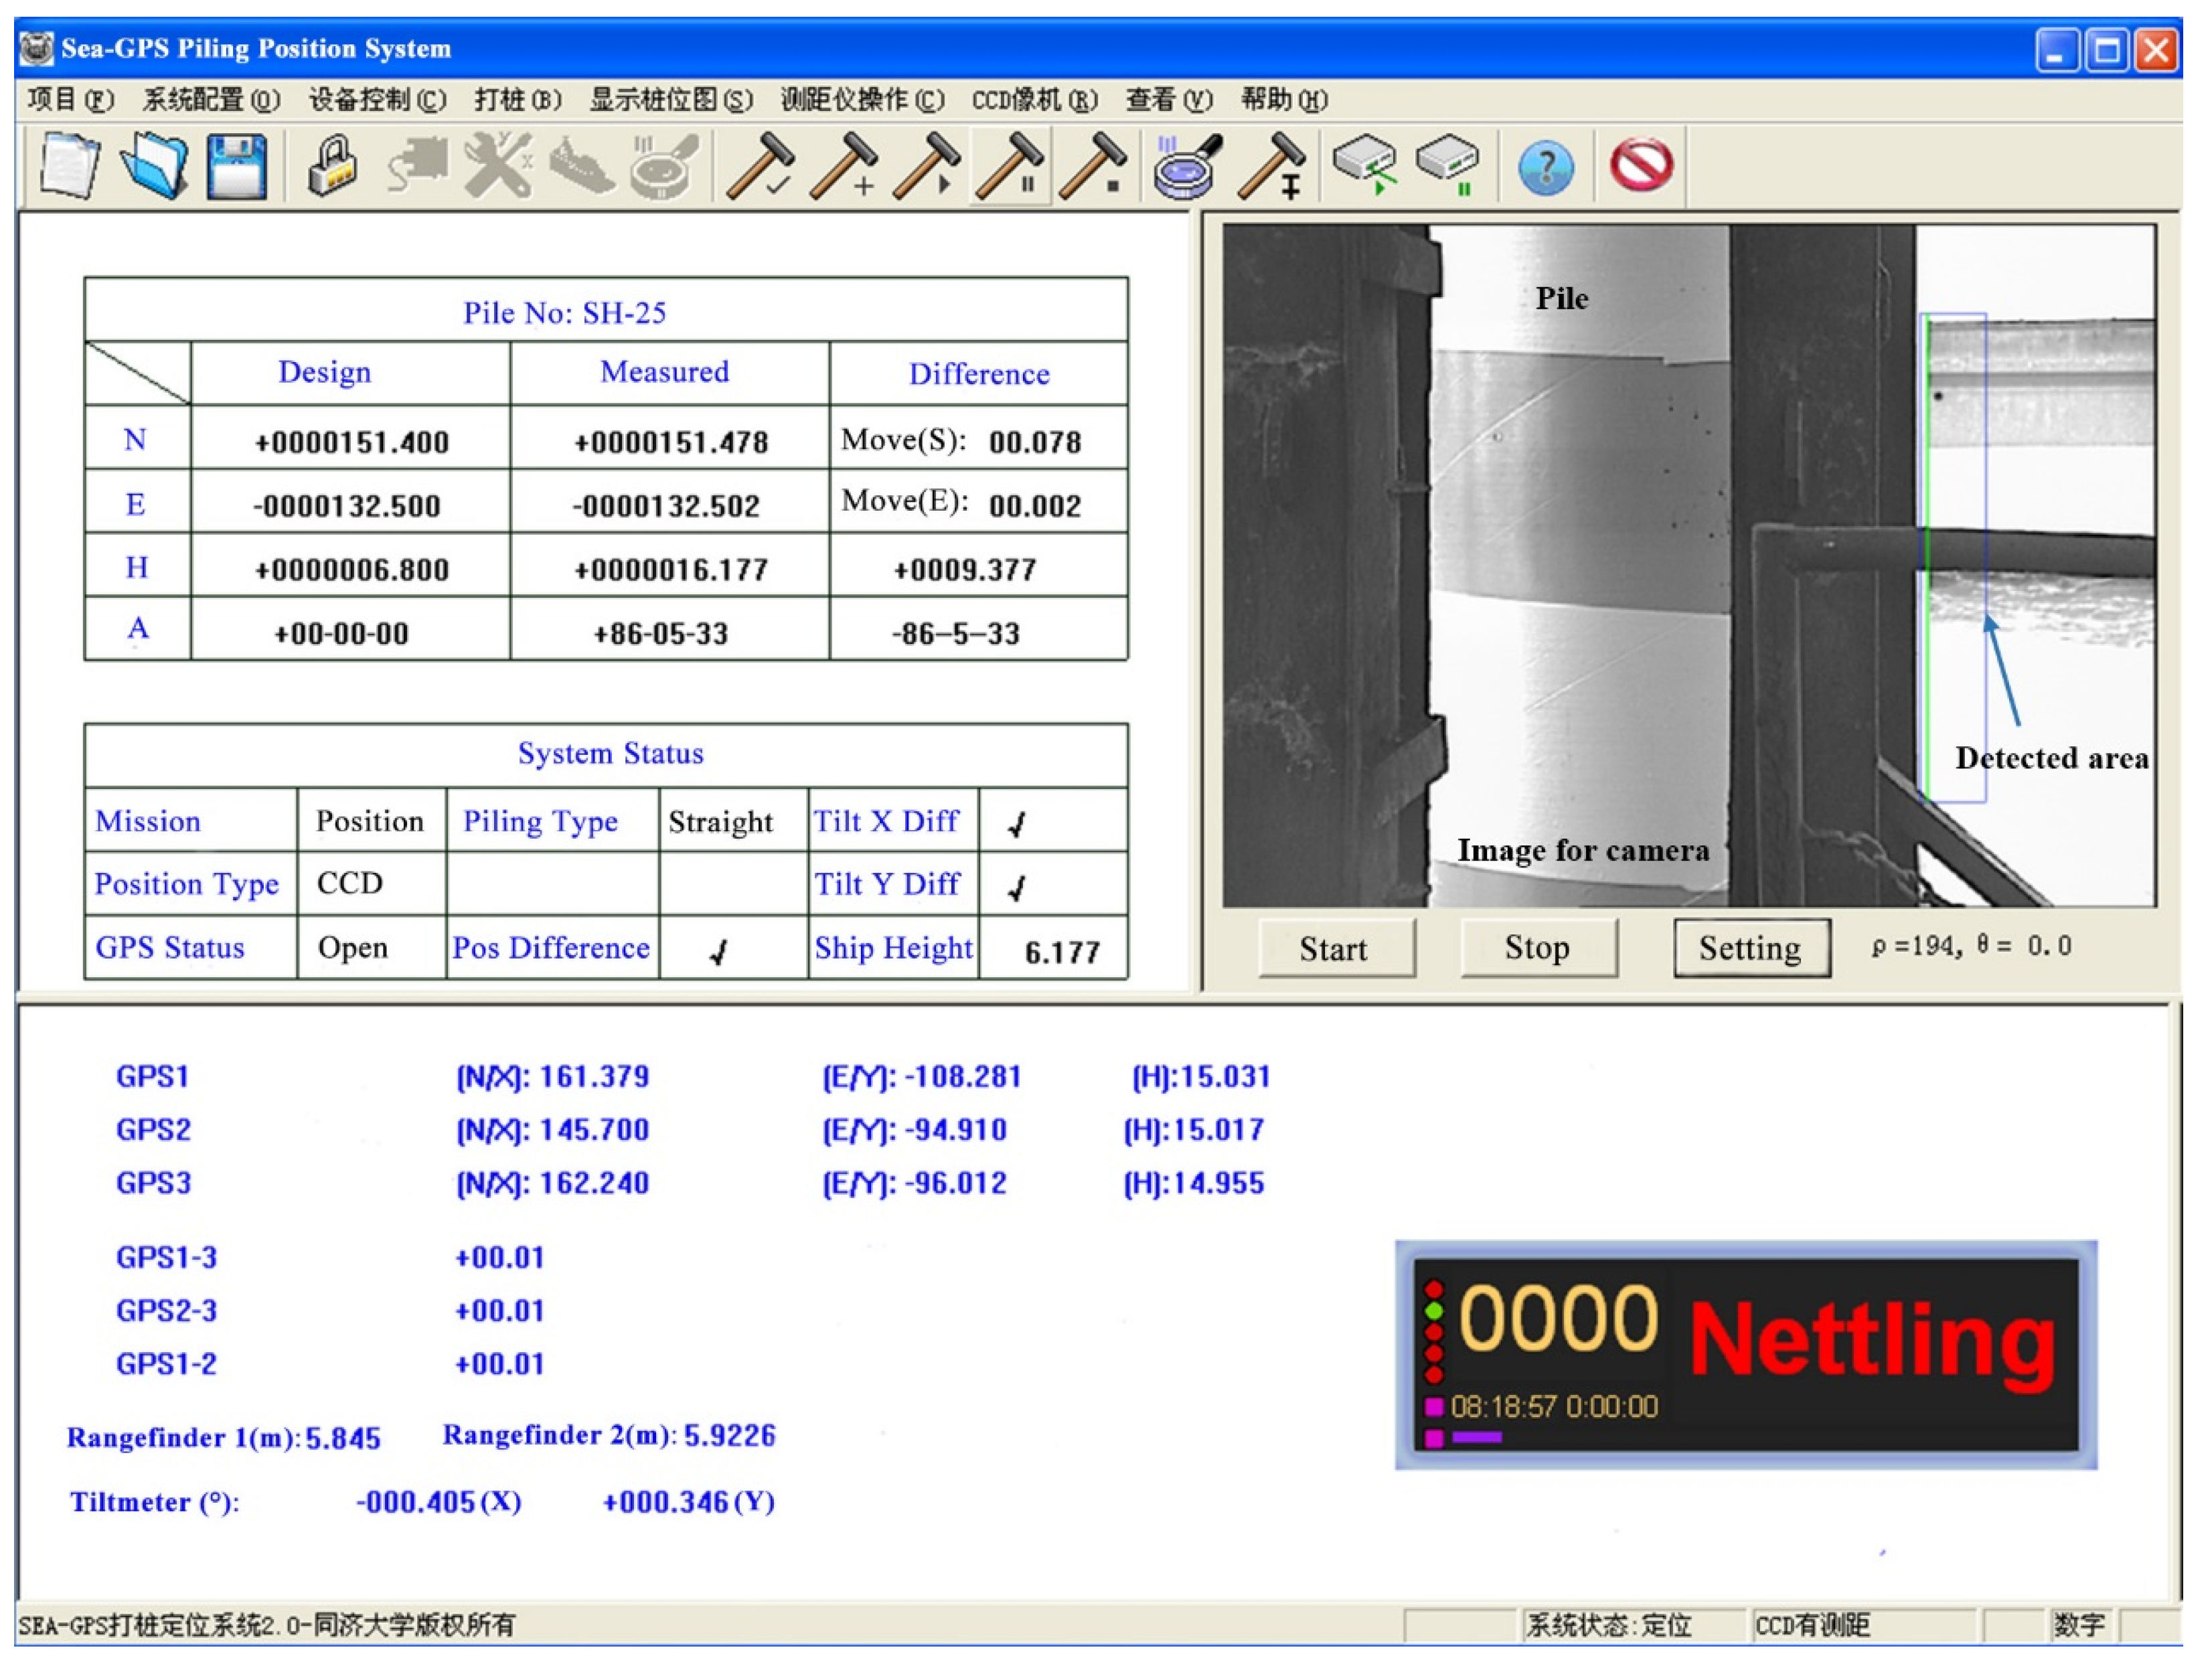The height and width of the screenshot is (1666, 2212).
Task: Click the Pos Difference checkmark cell
Action: click(733, 948)
